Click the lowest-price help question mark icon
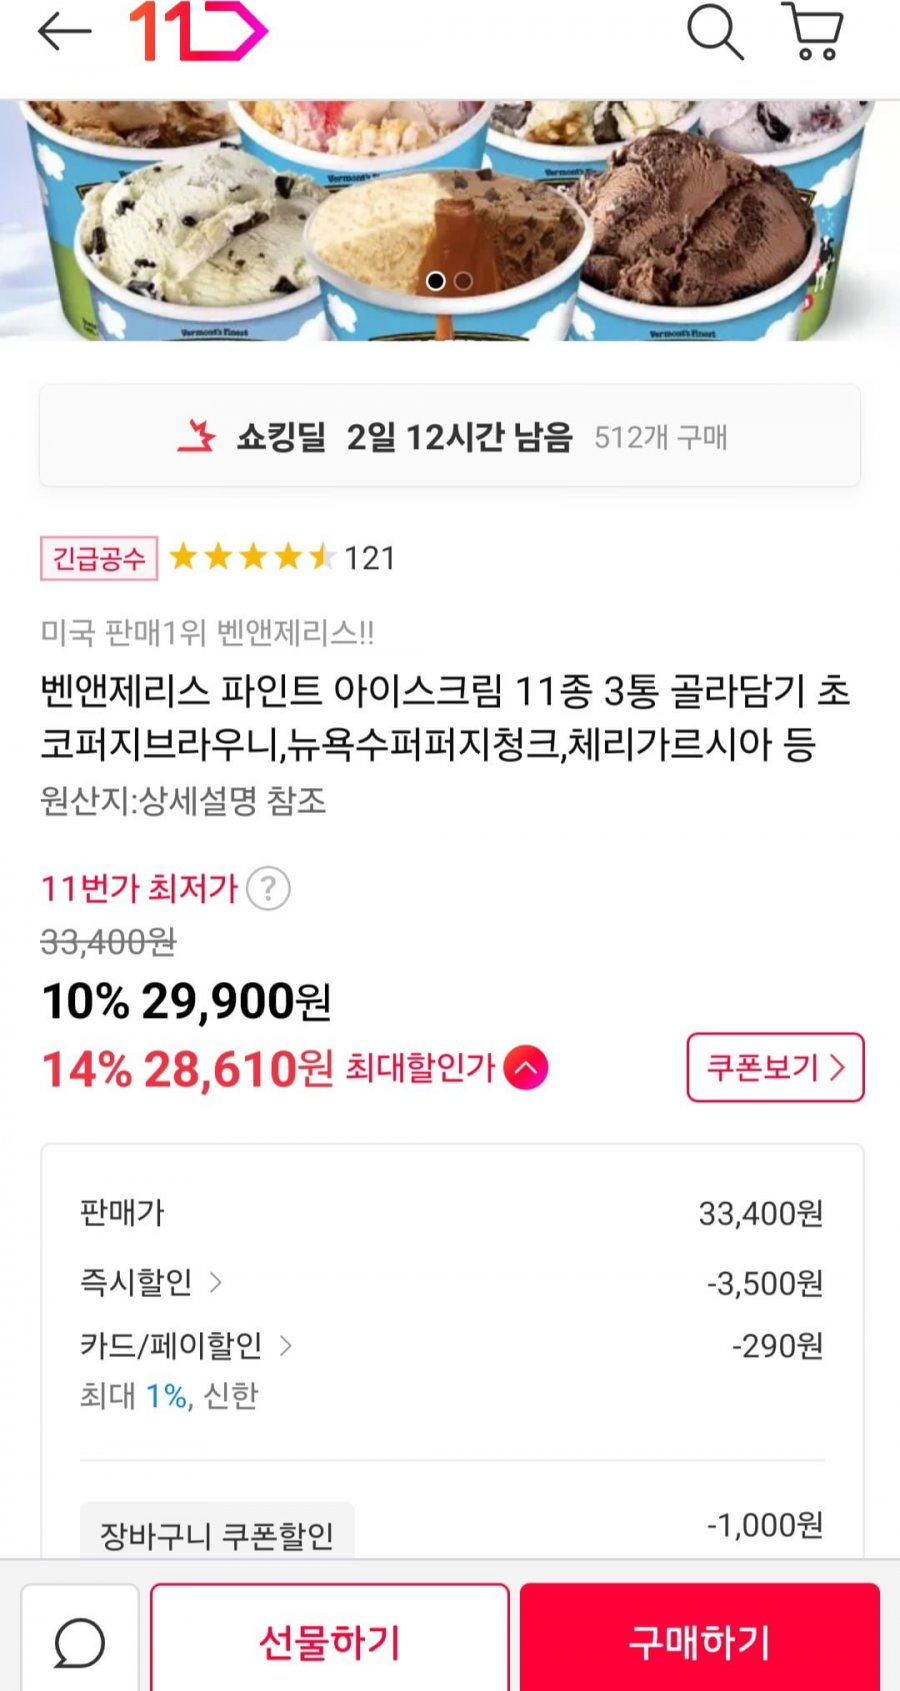 click(x=268, y=888)
